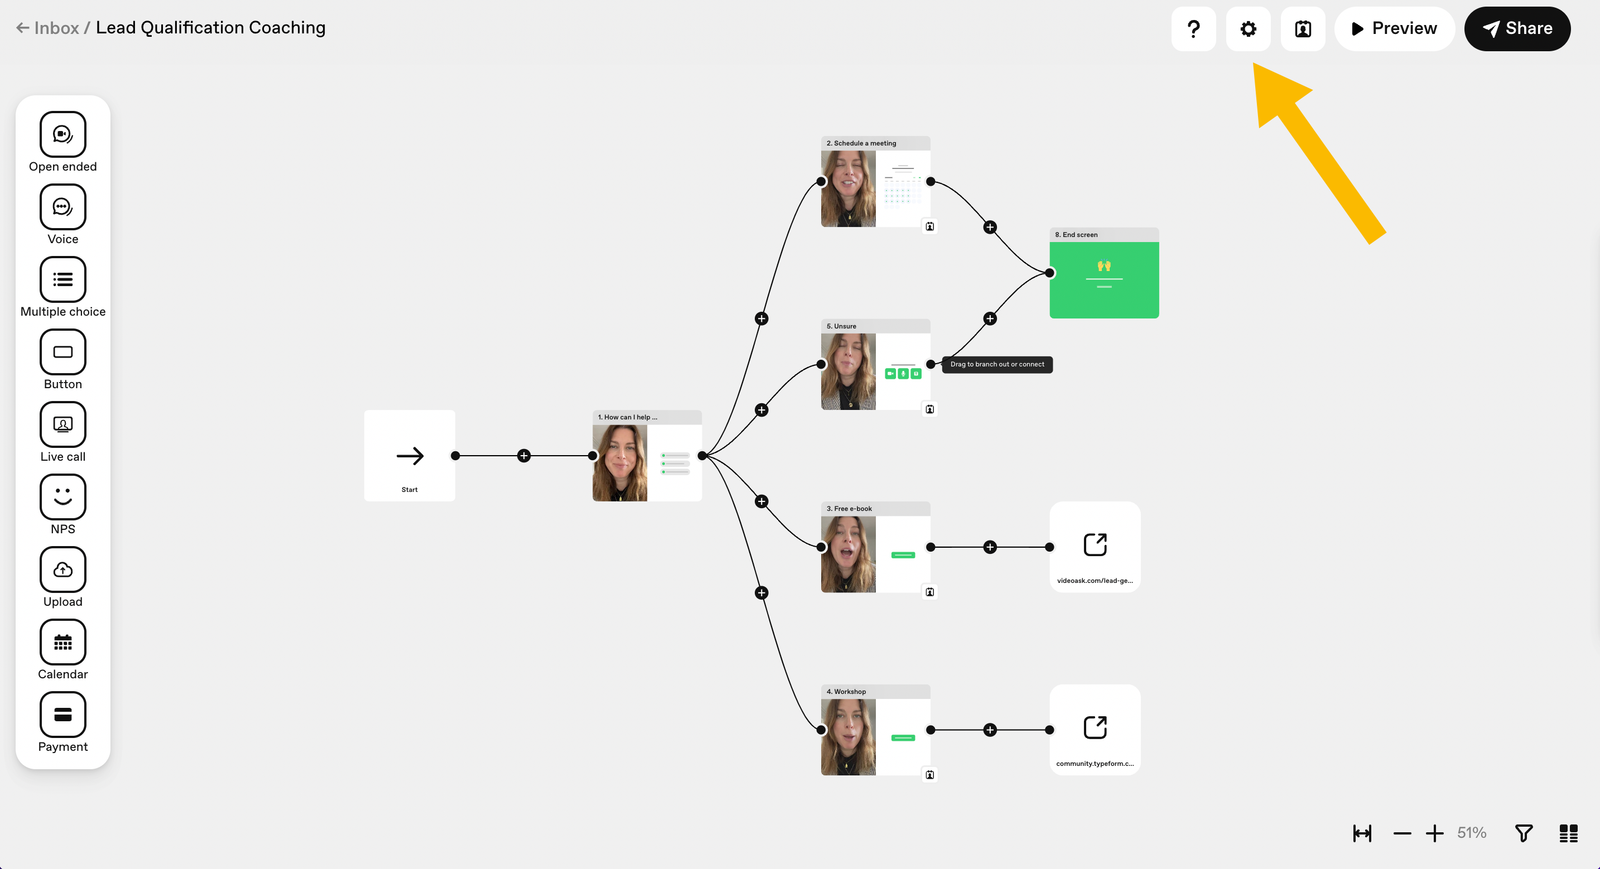
Task: Zoom in with the plus icon
Action: (x=1434, y=833)
